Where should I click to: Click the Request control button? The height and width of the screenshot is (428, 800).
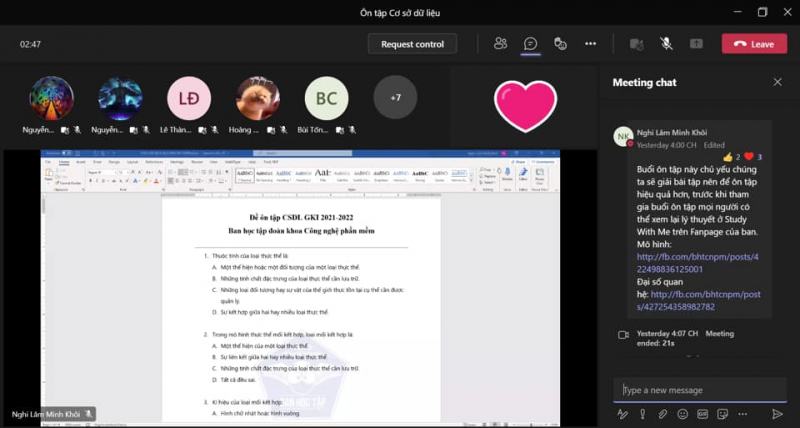pos(412,44)
